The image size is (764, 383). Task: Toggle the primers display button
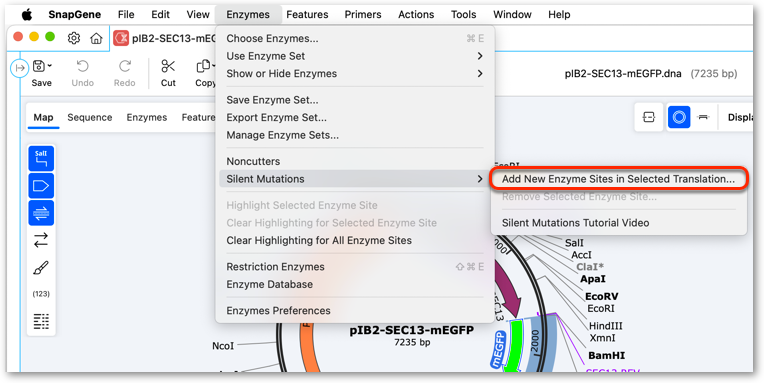(x=41, y=213)
